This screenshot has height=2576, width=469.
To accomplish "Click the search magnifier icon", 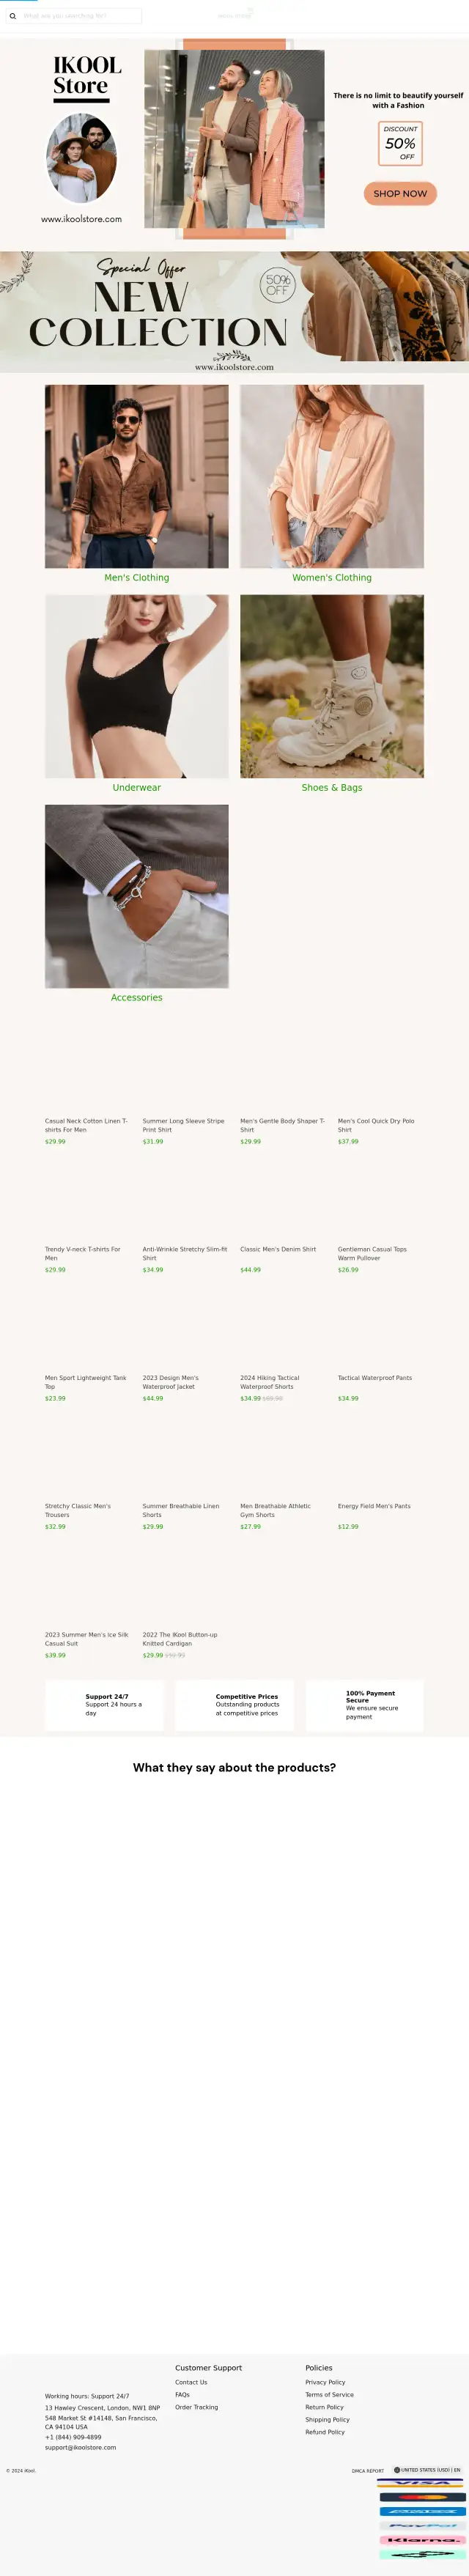I will point(13,16).
